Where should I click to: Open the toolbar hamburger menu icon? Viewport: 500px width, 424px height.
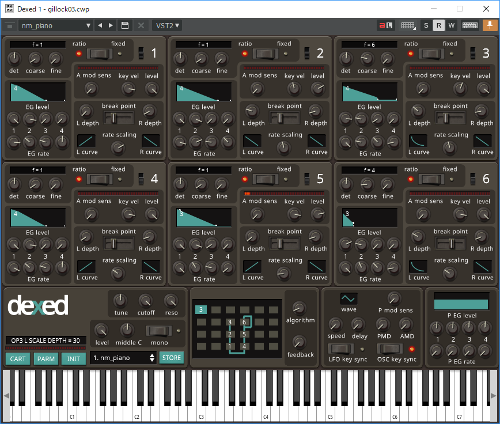pos(10,26)
